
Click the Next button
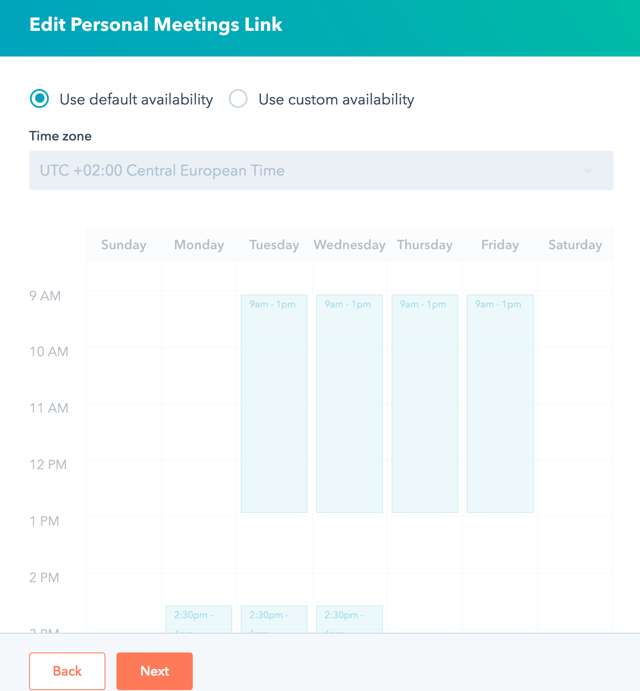pos(154,671)
